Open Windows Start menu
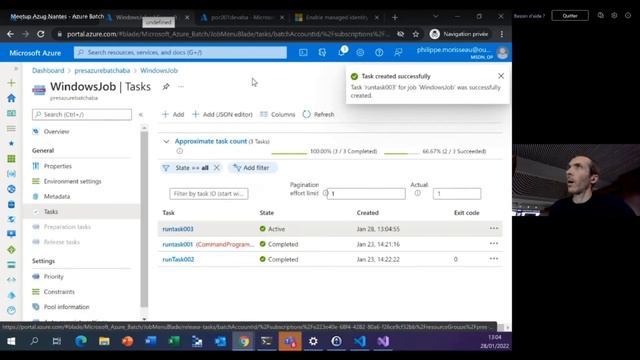The height and width of the screenshot is (360, 640). click(x=11, y=341)
